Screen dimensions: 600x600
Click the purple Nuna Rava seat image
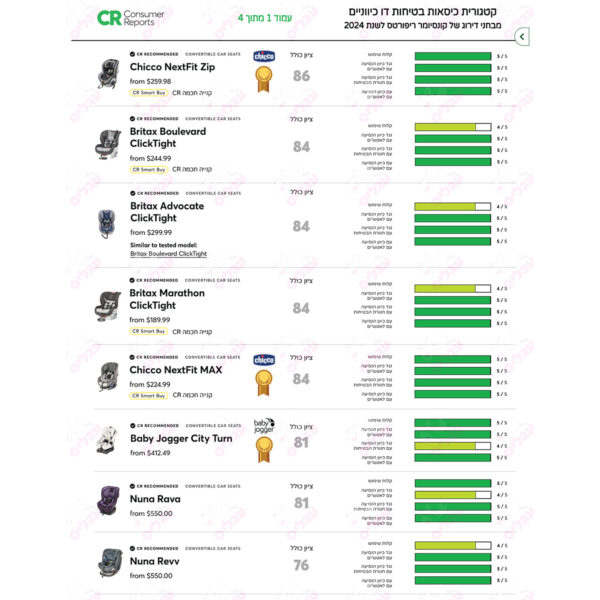108,500
